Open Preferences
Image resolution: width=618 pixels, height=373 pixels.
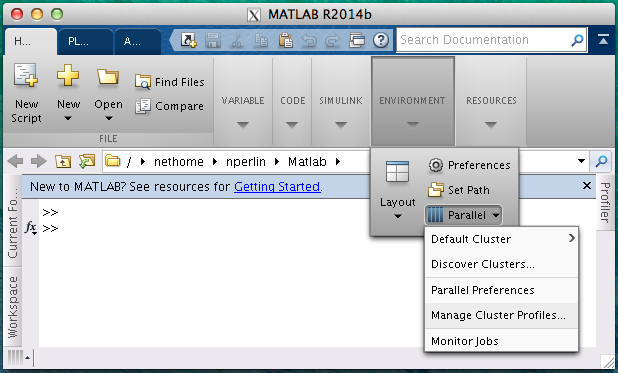pos(469,165)
